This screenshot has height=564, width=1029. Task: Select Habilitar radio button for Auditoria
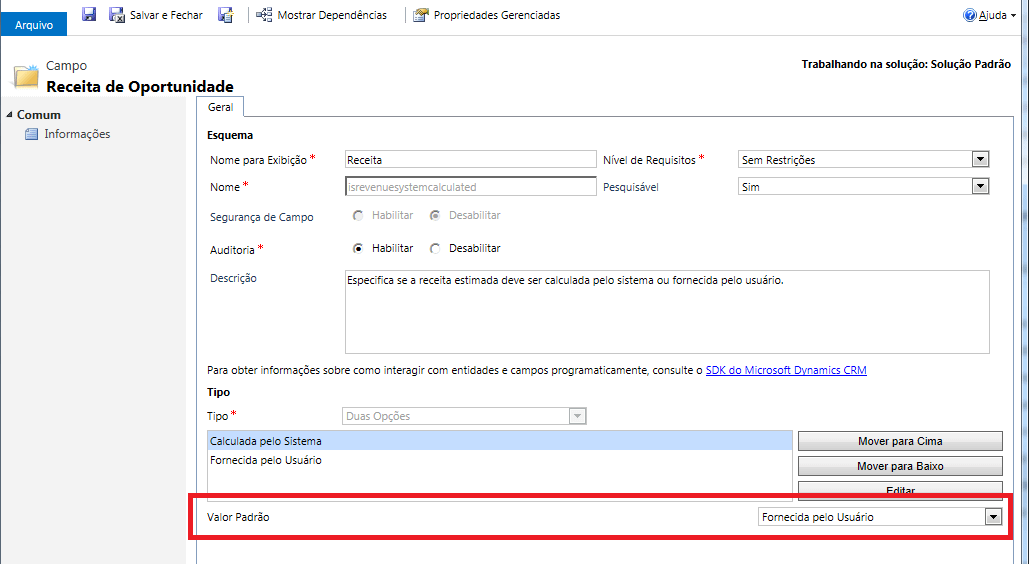(358, 248)
